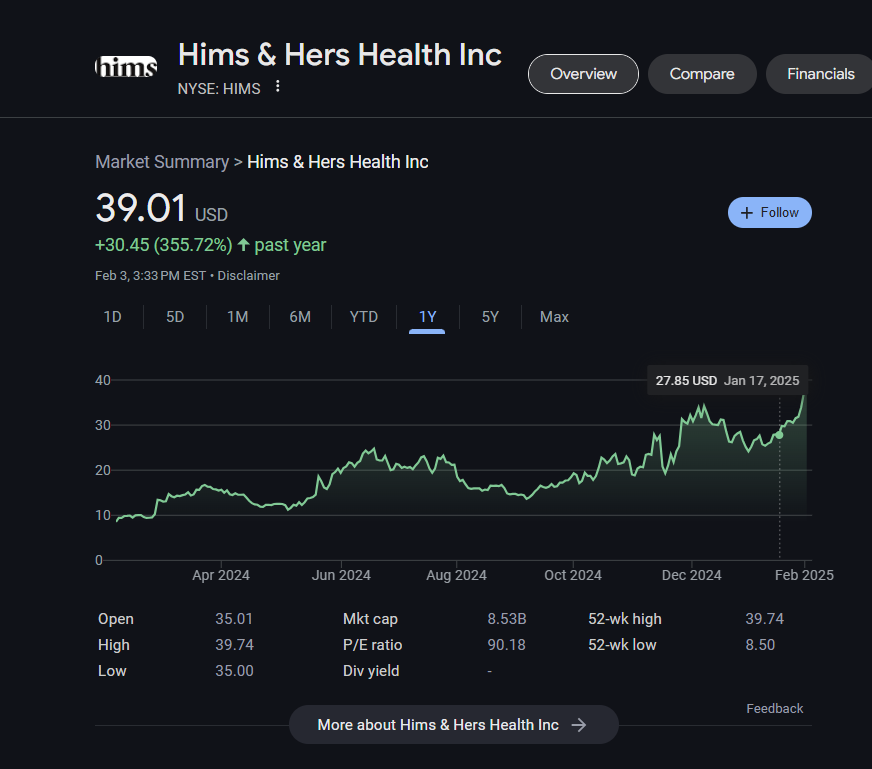The width and height of the screenshot is (872, 769).
Task: Switch to the Compare tab
Action: (x=702, y=74)
